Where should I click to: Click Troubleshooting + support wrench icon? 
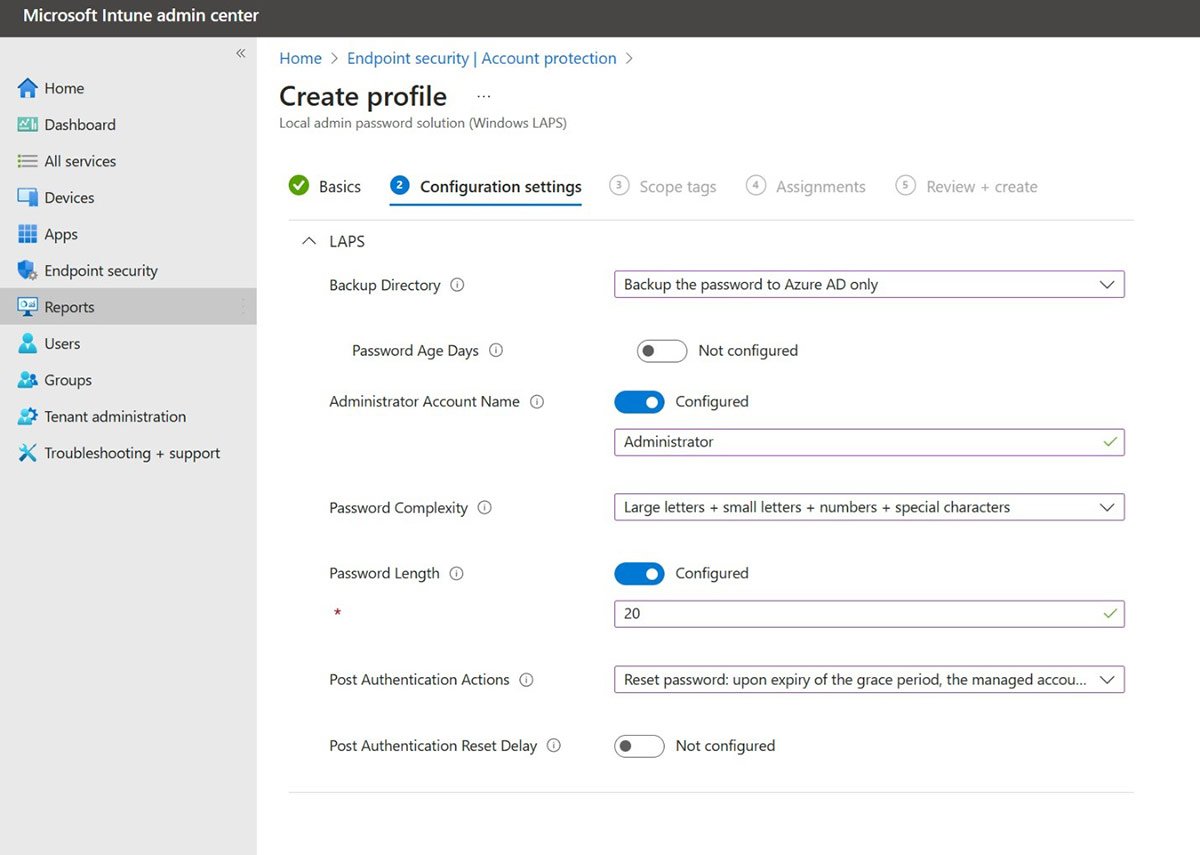(x=27, y=453)
